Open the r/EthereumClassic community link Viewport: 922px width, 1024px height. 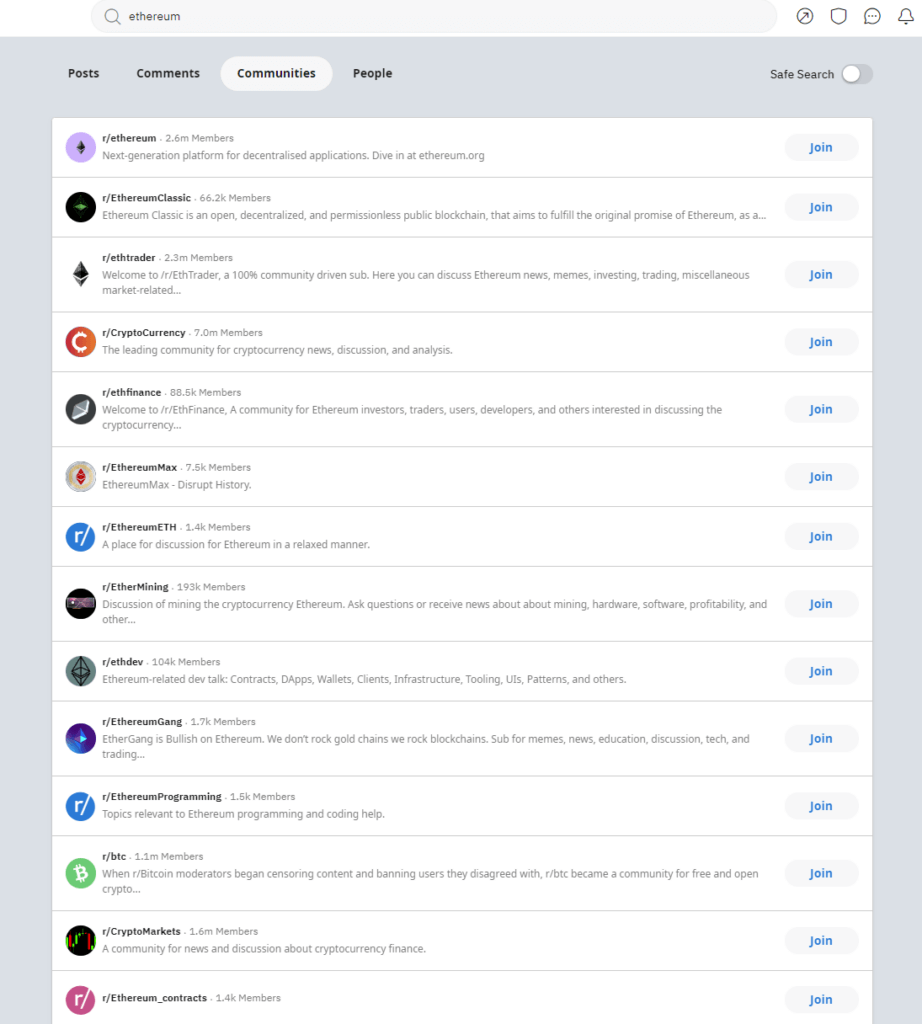[x=146, y=198]
